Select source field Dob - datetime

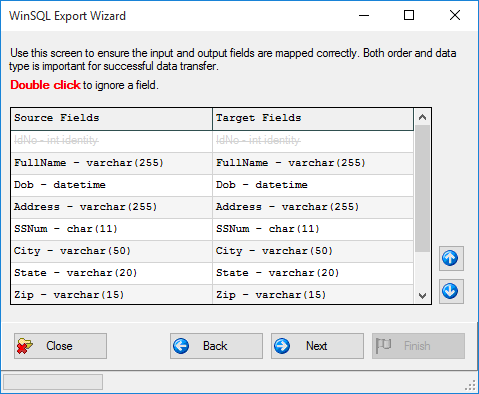point(112,185)
